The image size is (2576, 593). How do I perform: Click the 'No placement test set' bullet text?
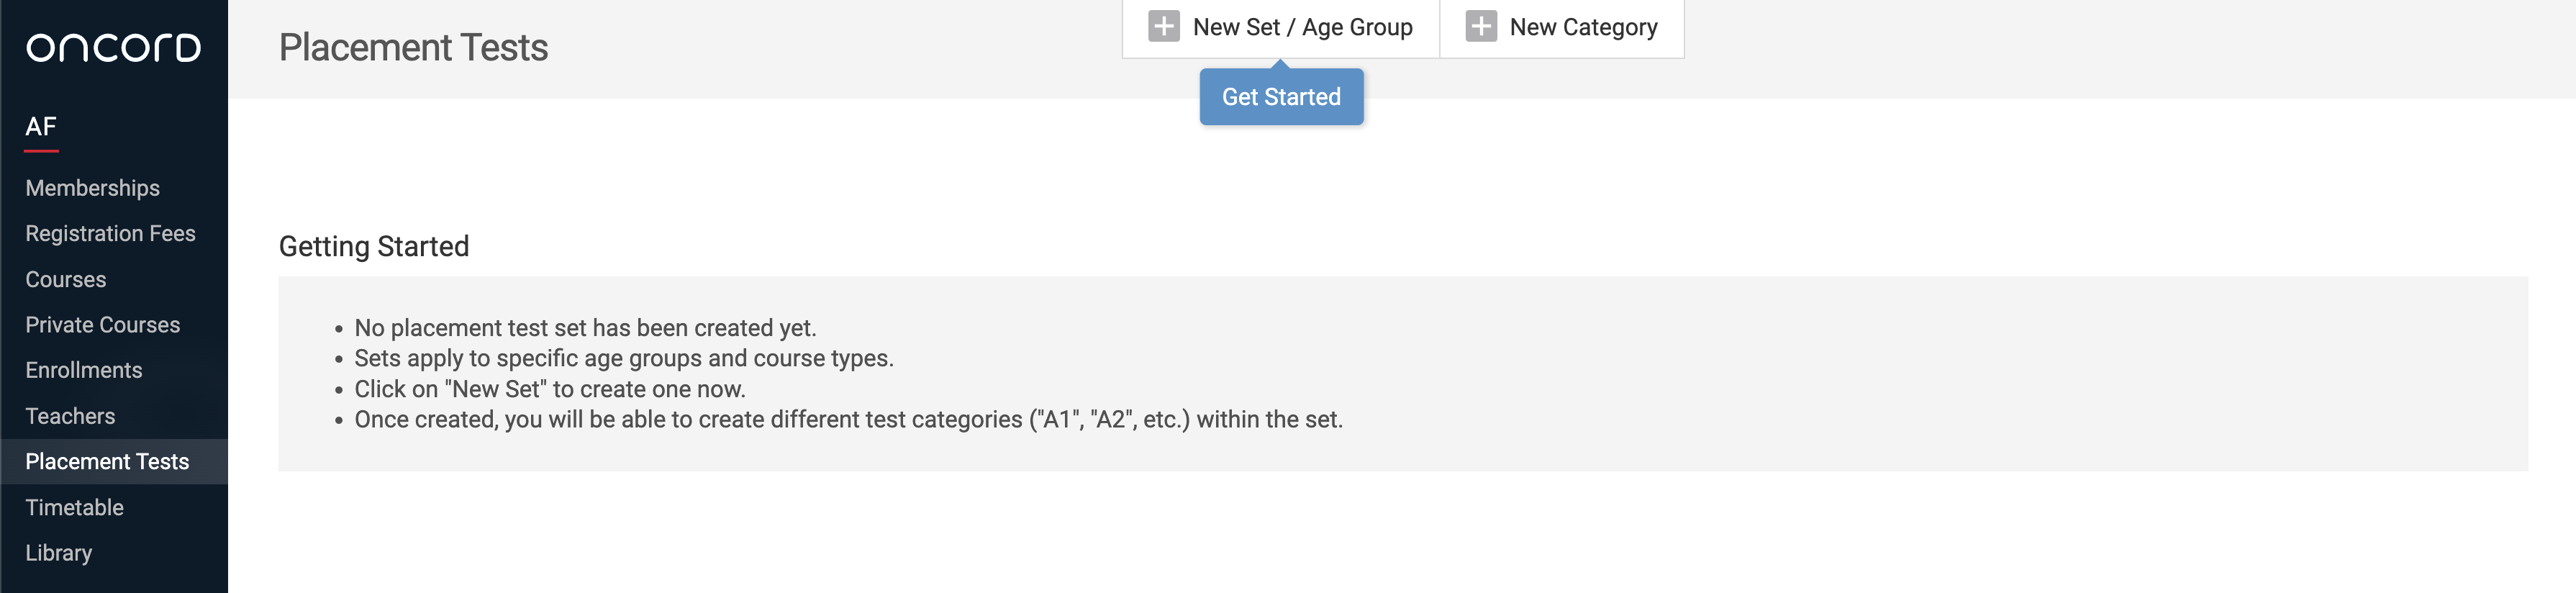pyautogui.click(x=585, y=328)
